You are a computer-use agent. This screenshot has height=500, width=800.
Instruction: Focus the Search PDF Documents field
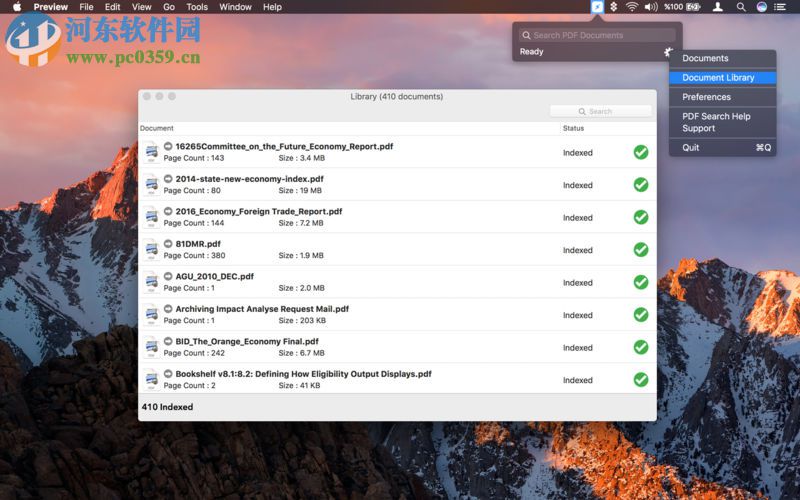pos(597,35)
